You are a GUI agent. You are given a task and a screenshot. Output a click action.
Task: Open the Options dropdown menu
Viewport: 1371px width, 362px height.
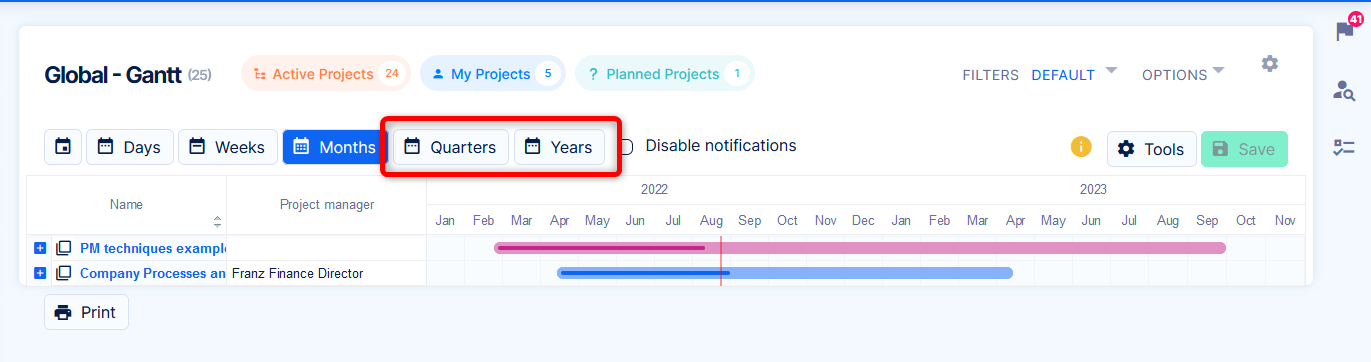(1184, 74)
